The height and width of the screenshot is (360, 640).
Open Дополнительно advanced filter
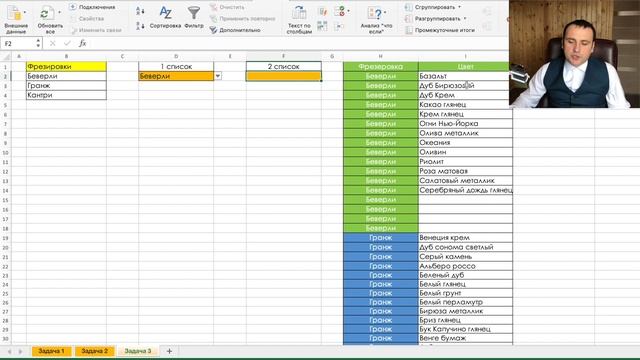[235, 30]
